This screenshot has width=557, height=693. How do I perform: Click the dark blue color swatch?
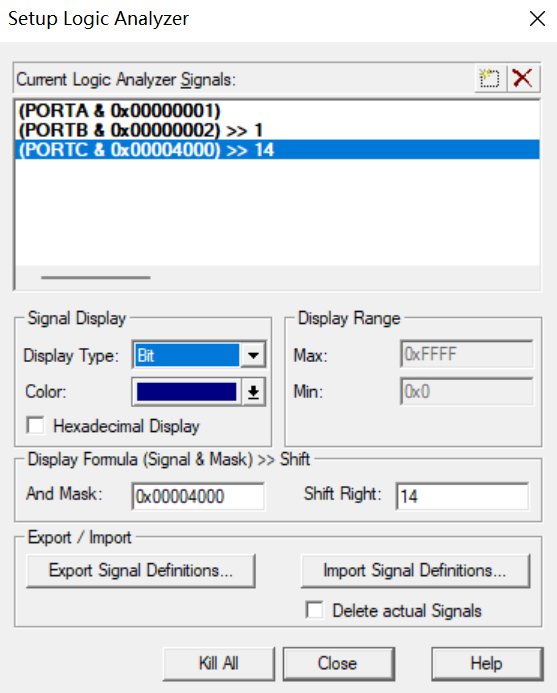click(x=187, y=392)
